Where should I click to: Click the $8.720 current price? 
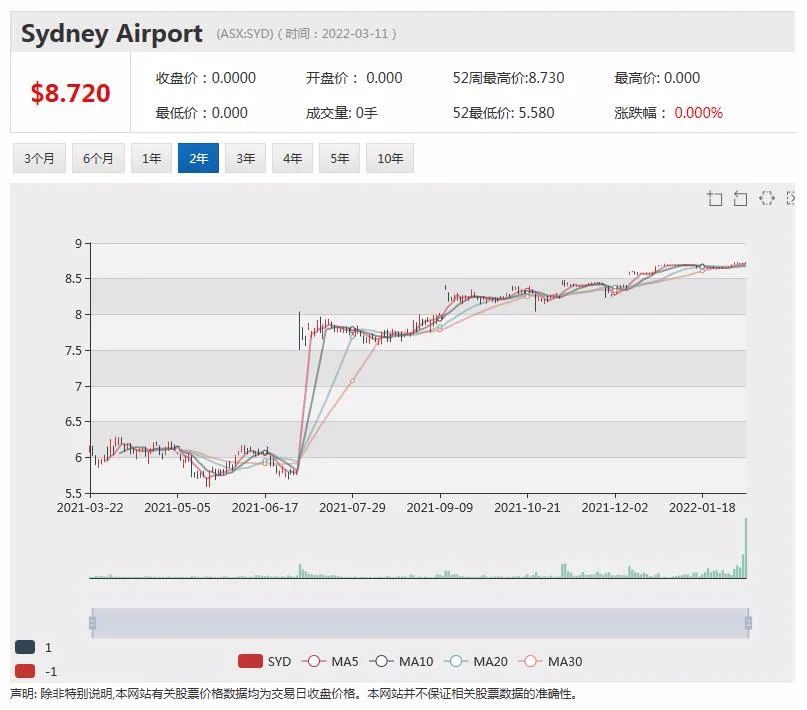71,93
